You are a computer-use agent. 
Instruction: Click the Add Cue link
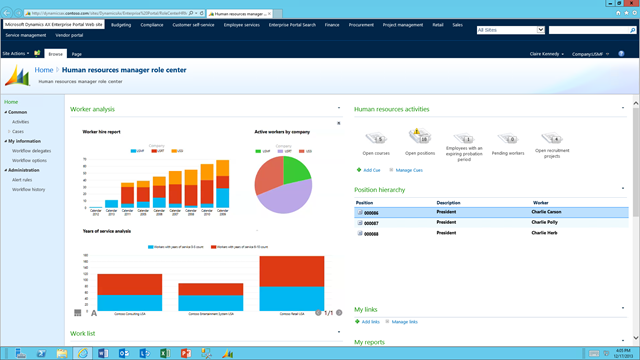(x=372, y=170)
